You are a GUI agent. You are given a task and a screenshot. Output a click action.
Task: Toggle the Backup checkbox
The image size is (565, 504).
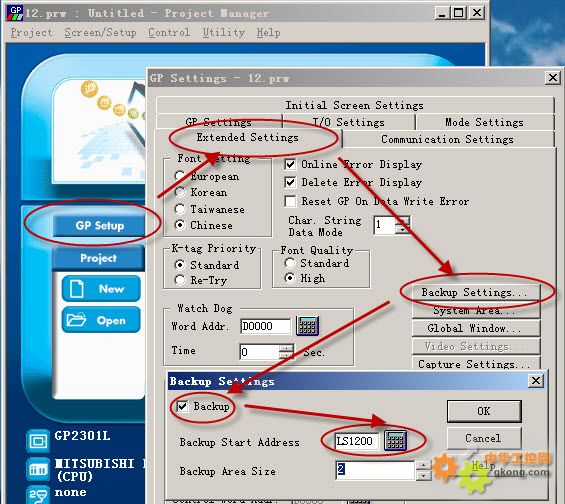coord(182,407)
